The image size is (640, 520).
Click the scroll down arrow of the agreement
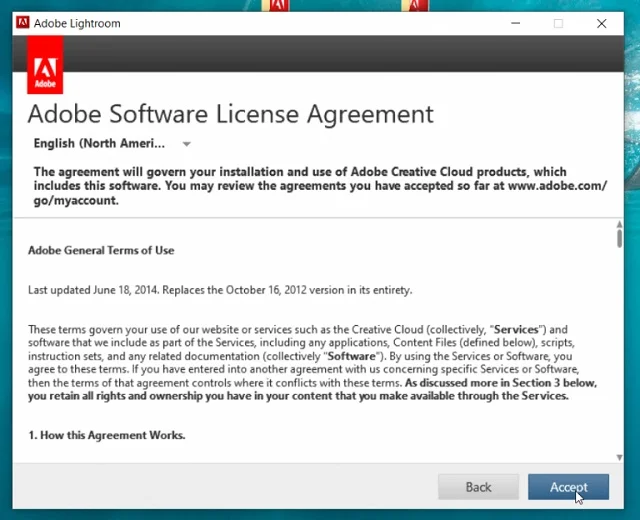[x=619, y=458]
